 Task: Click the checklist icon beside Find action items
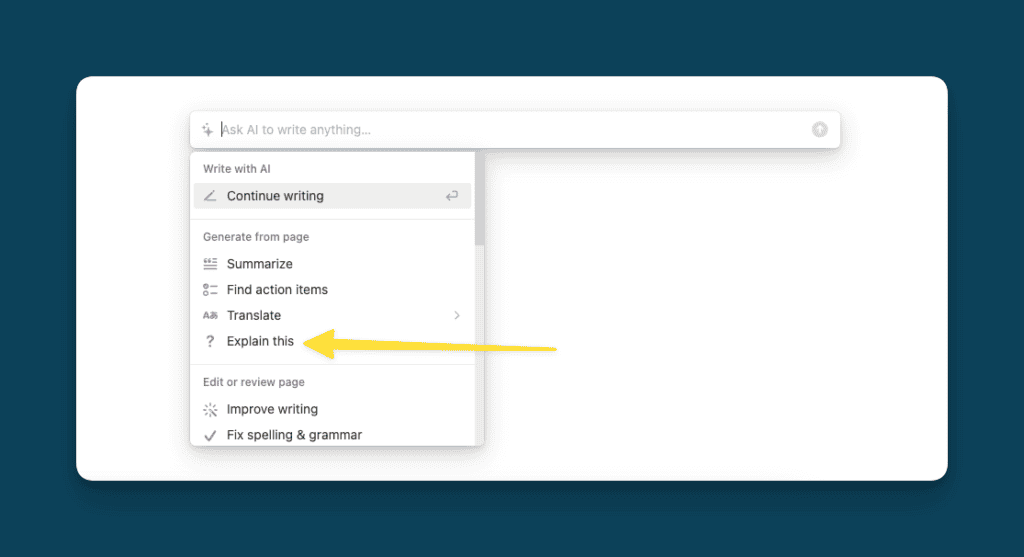tap(210, 290)
